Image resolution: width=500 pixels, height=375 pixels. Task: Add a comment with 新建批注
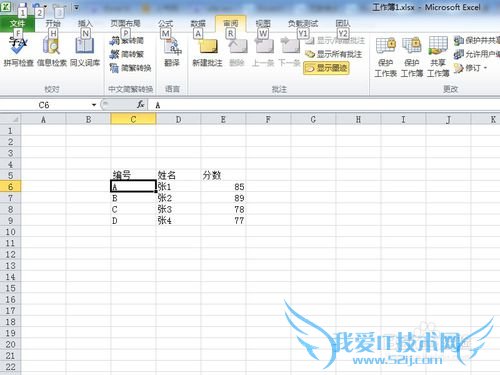(207, 52)
